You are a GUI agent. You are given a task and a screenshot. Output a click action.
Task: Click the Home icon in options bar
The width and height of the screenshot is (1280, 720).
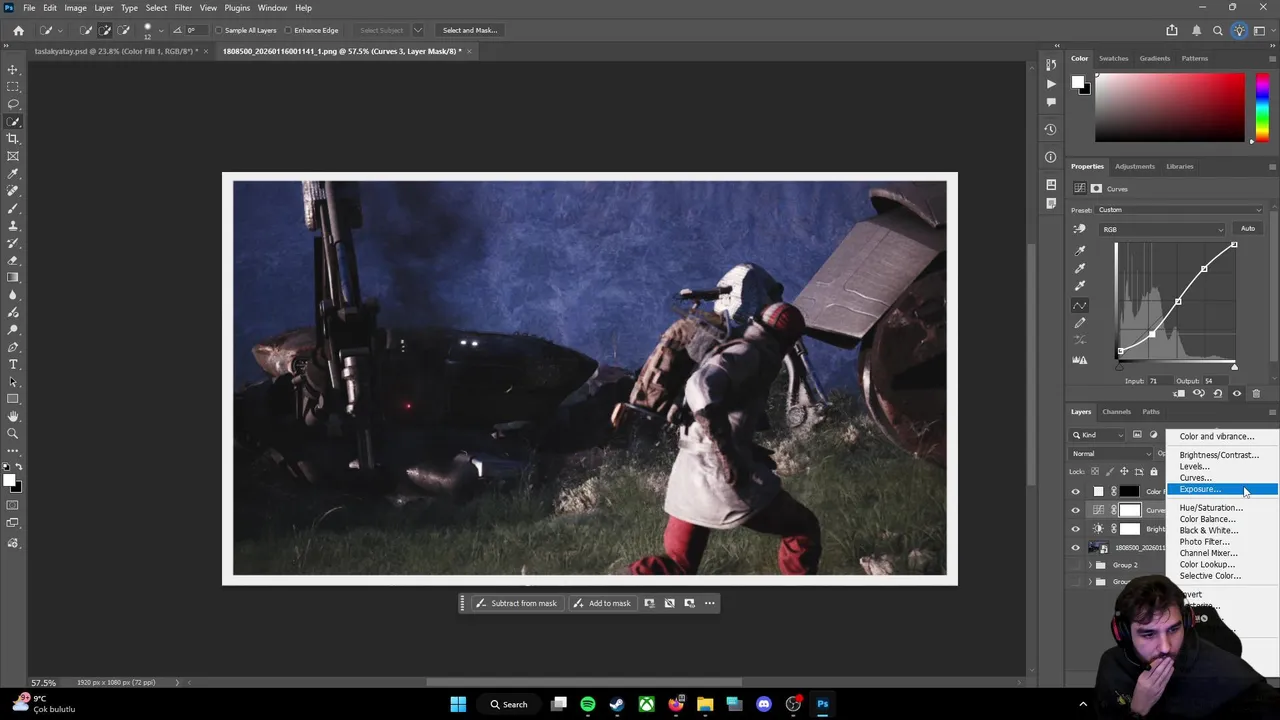point(18,30)
